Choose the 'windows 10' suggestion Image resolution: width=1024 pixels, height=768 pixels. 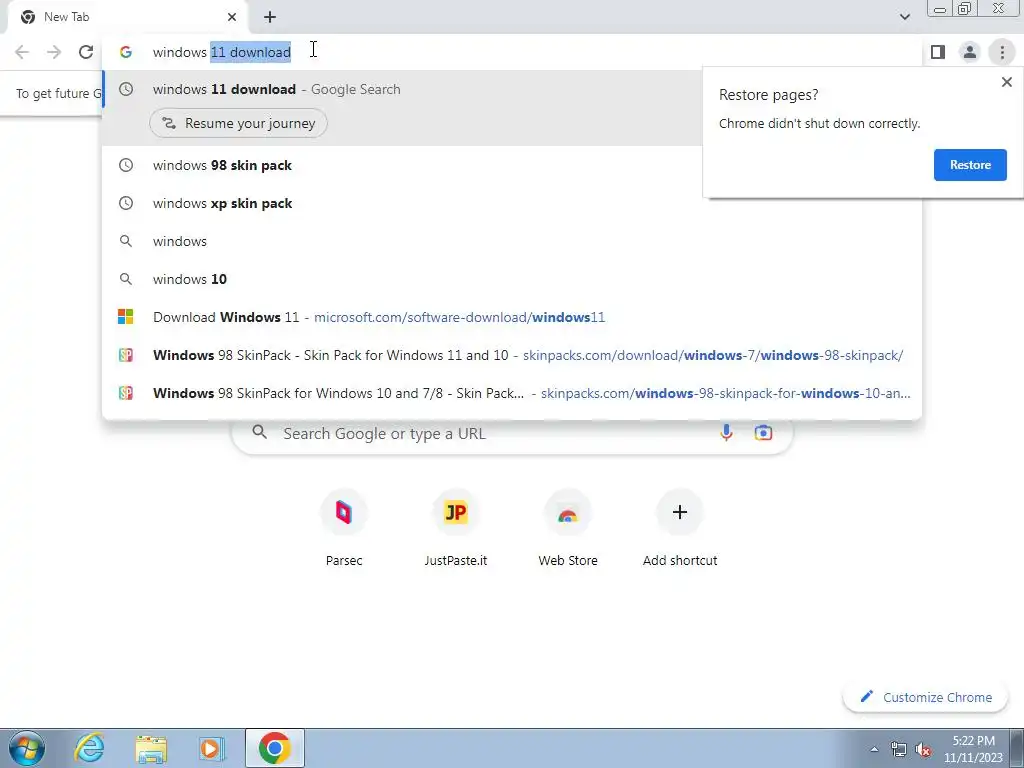pos(511,279)
